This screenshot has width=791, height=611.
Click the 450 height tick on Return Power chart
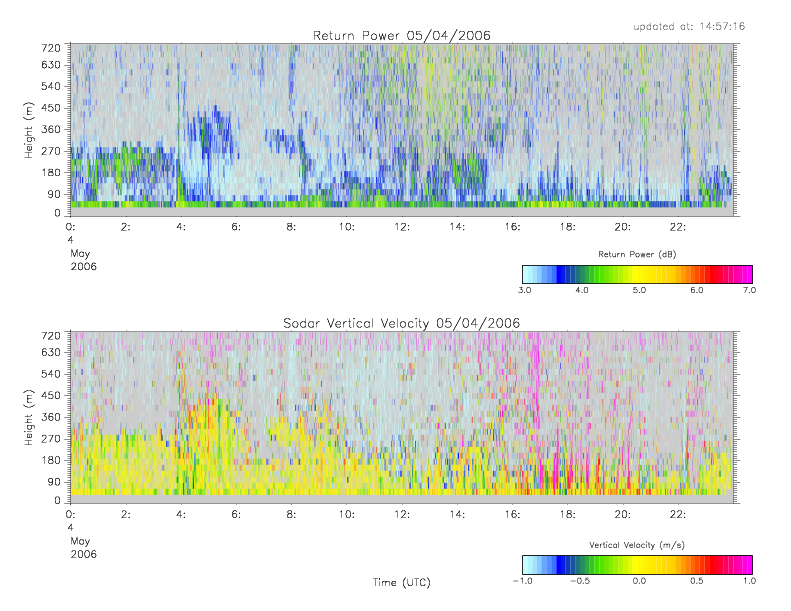click(x=51, y=108)
